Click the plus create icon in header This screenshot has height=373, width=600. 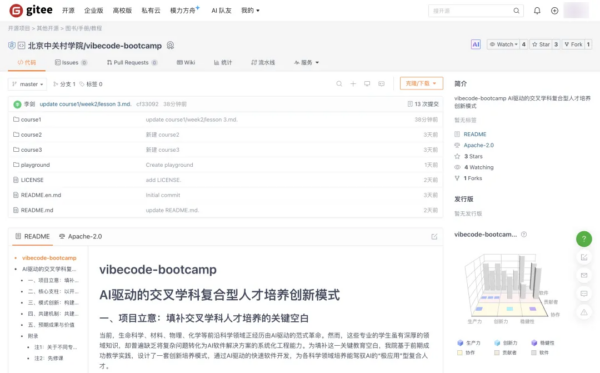(554, 11)
